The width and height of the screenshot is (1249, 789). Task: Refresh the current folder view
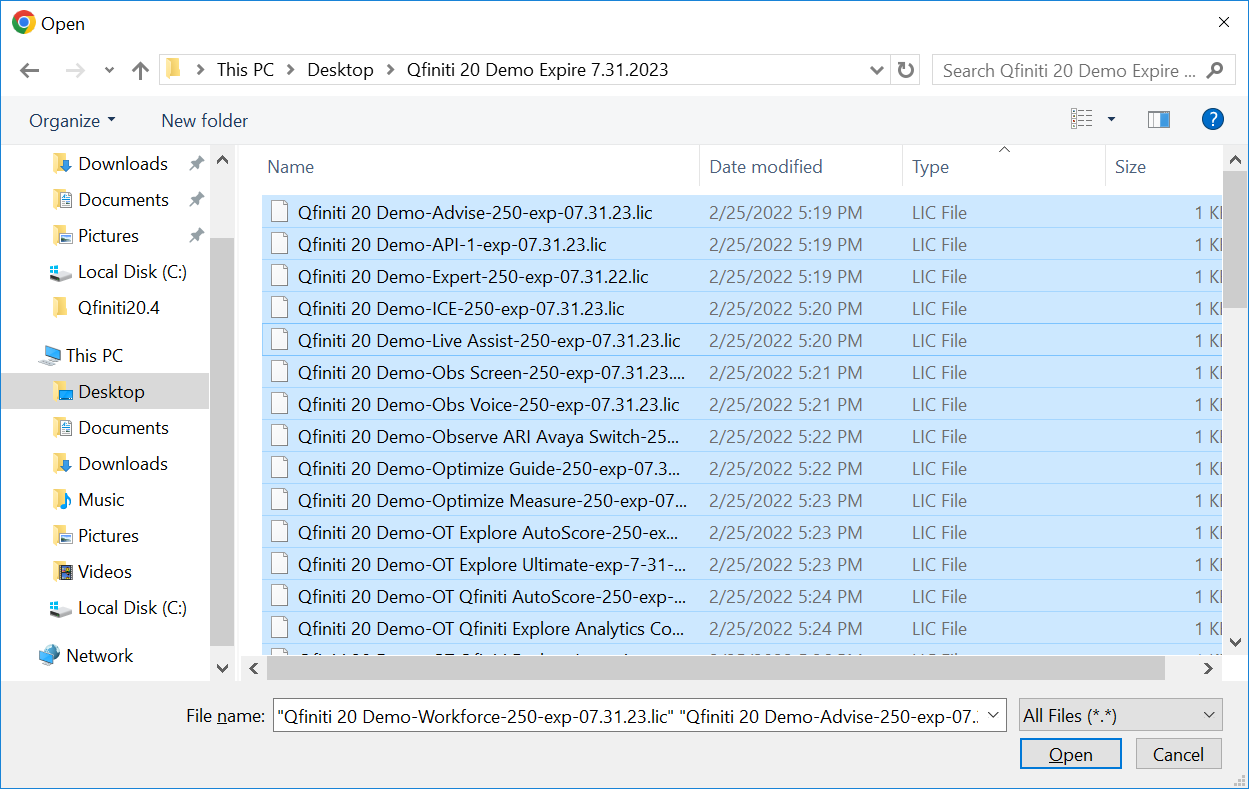905,69
